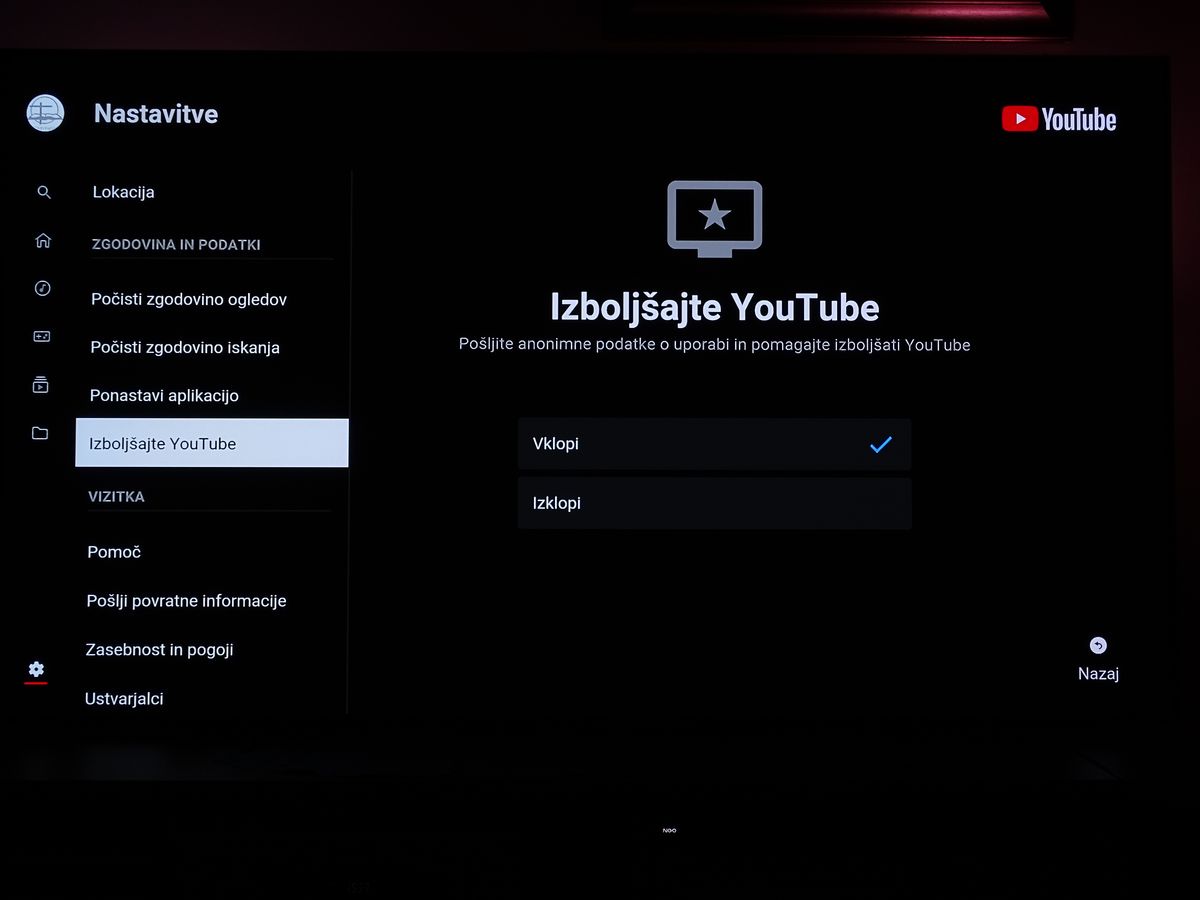Screen dimensions: 1200x900
Task: Select the Vklopi option
Action: point(714,444)
